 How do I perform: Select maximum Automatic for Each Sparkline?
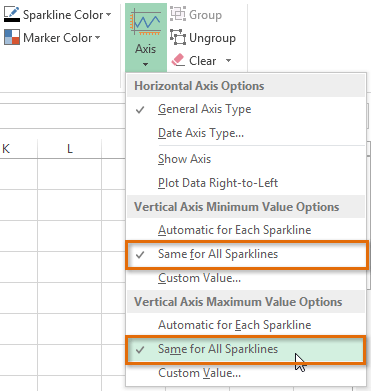[246, 325]
